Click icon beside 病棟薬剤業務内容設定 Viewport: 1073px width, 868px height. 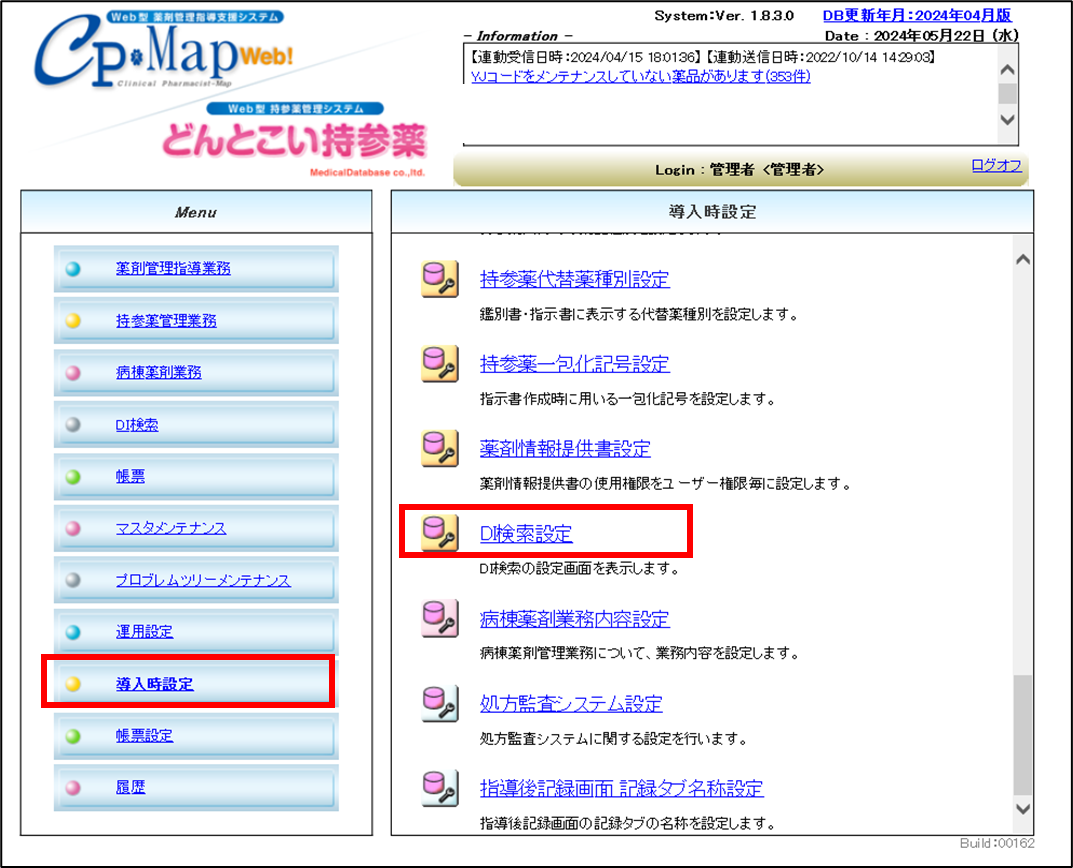tap(438, 619)
